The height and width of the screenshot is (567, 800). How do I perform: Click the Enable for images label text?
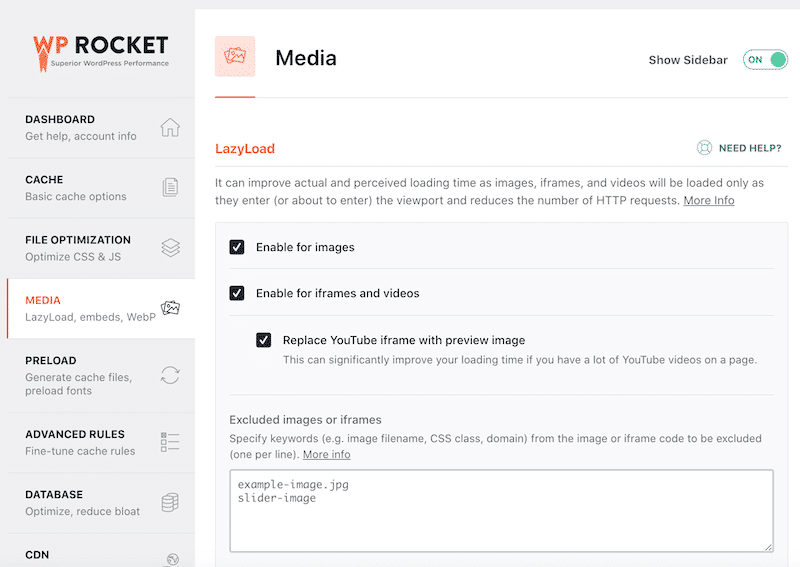click(305, 247)
